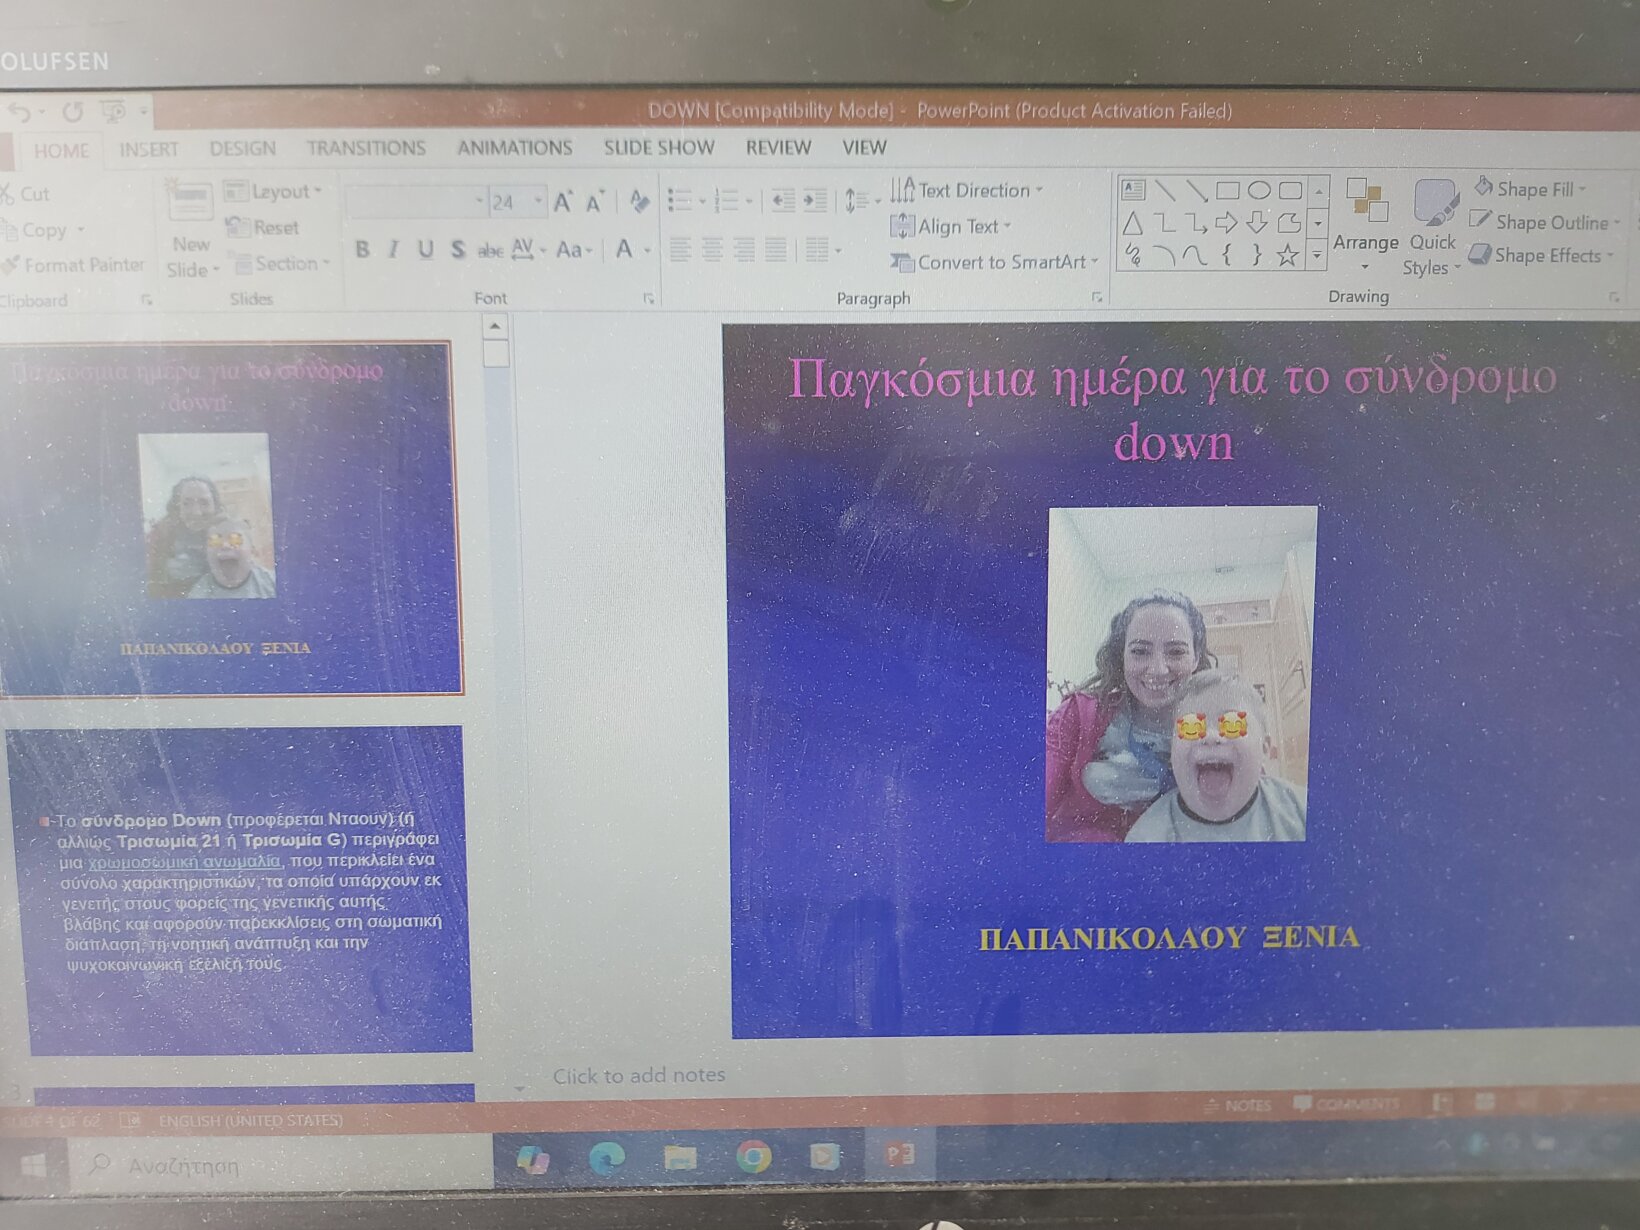Click New Slide icon

(x=190, y=202)
